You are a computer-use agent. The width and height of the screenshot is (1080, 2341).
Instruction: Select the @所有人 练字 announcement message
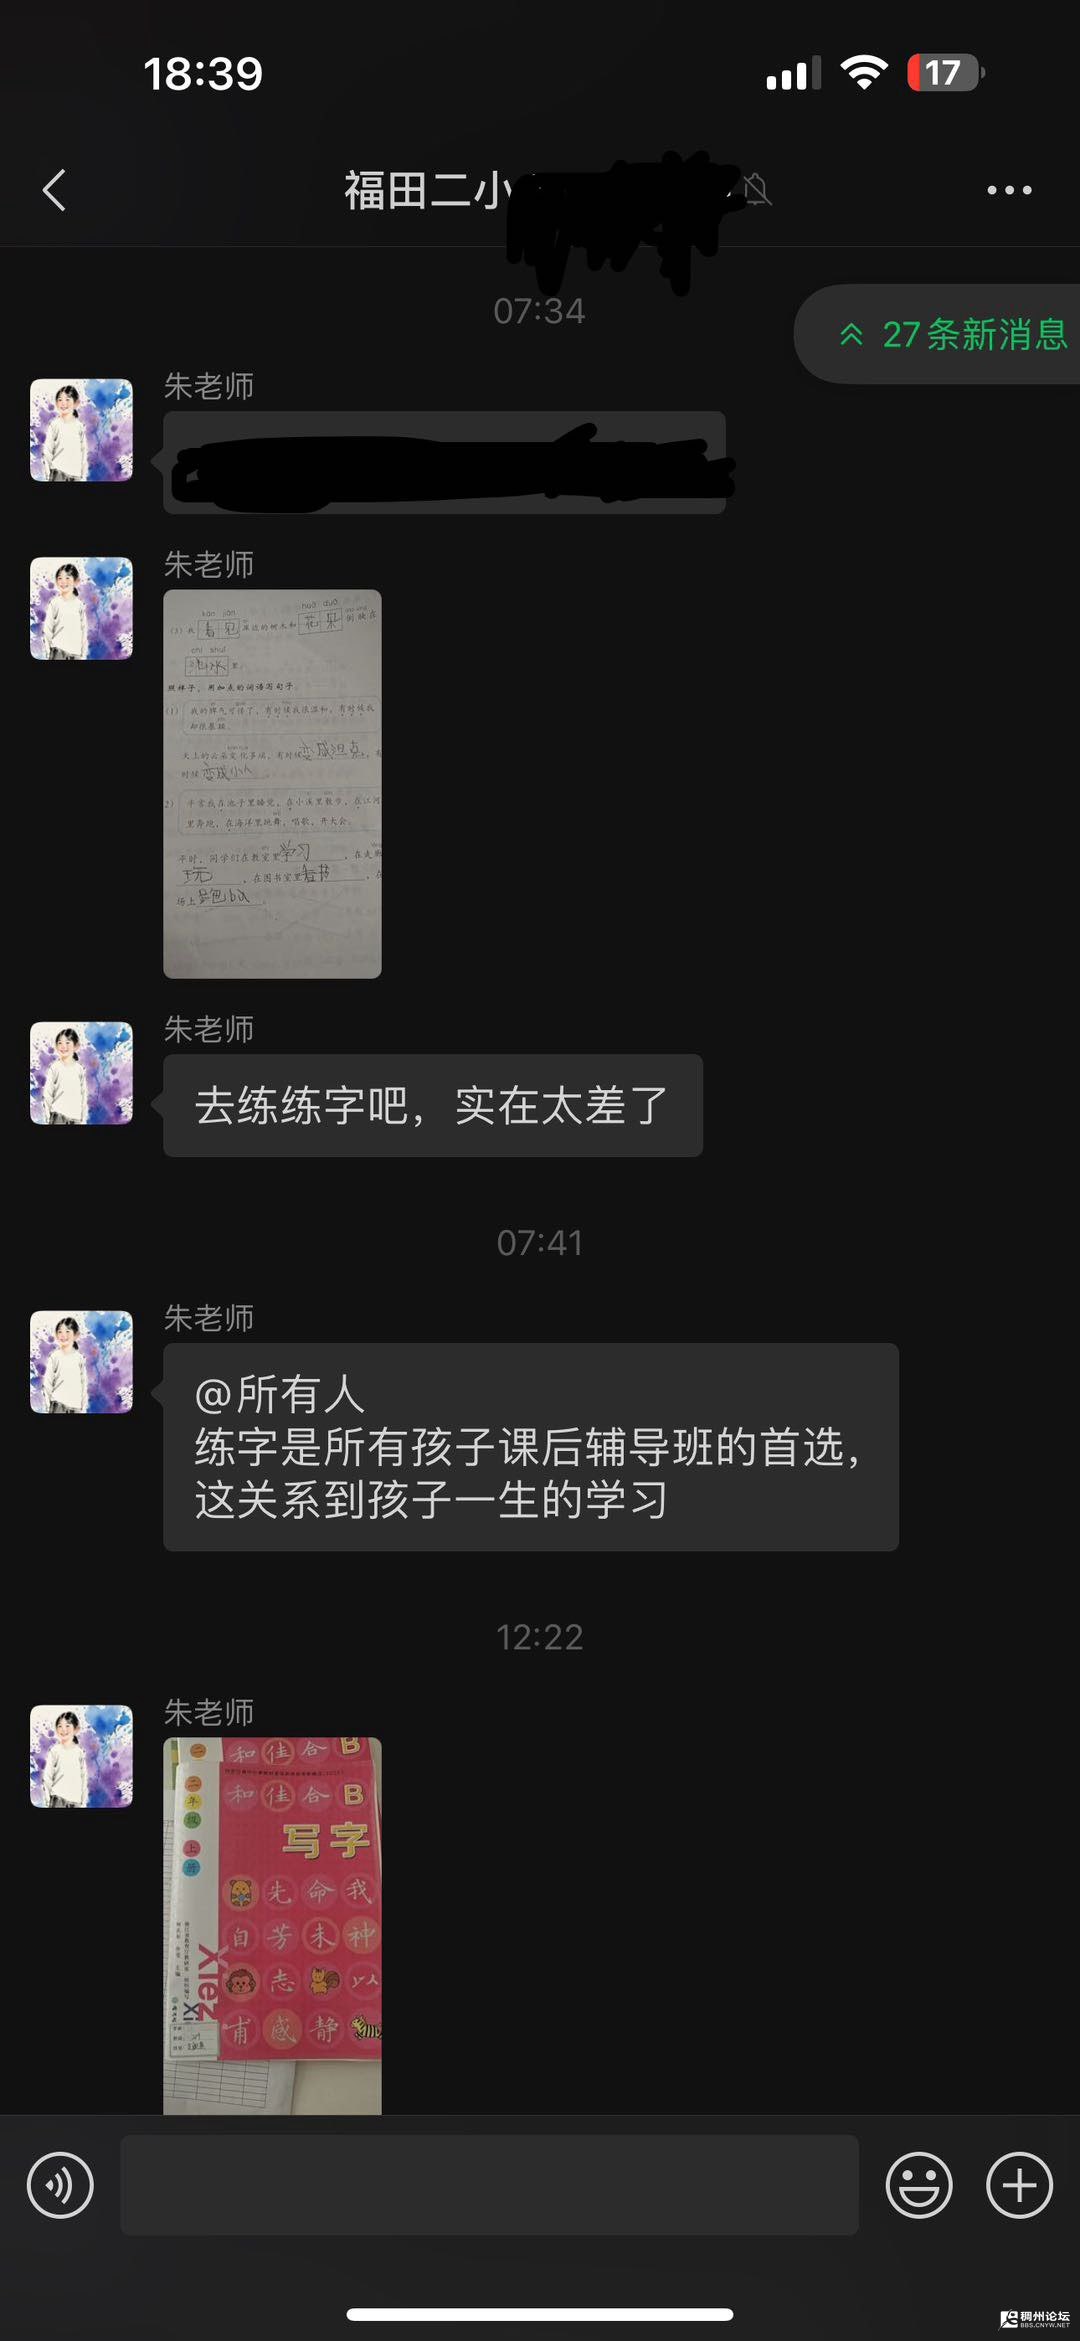coord(531,1447)
